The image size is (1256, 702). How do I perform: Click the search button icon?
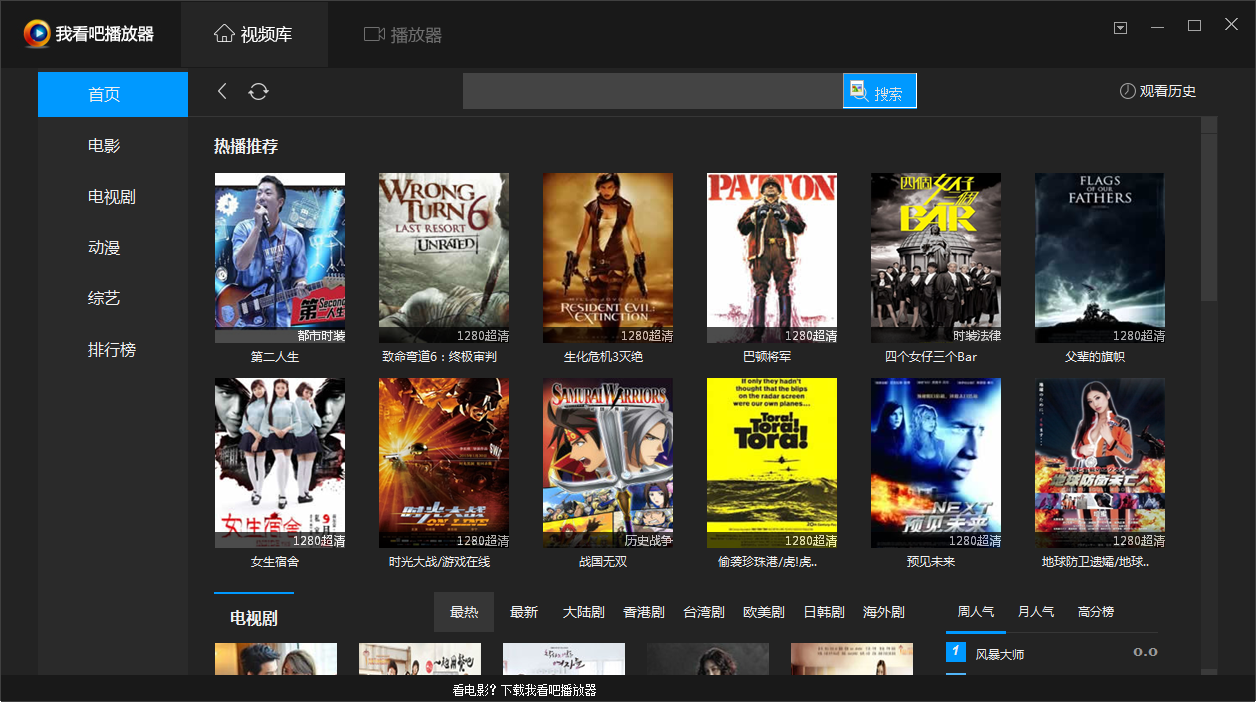coord(879,91)
